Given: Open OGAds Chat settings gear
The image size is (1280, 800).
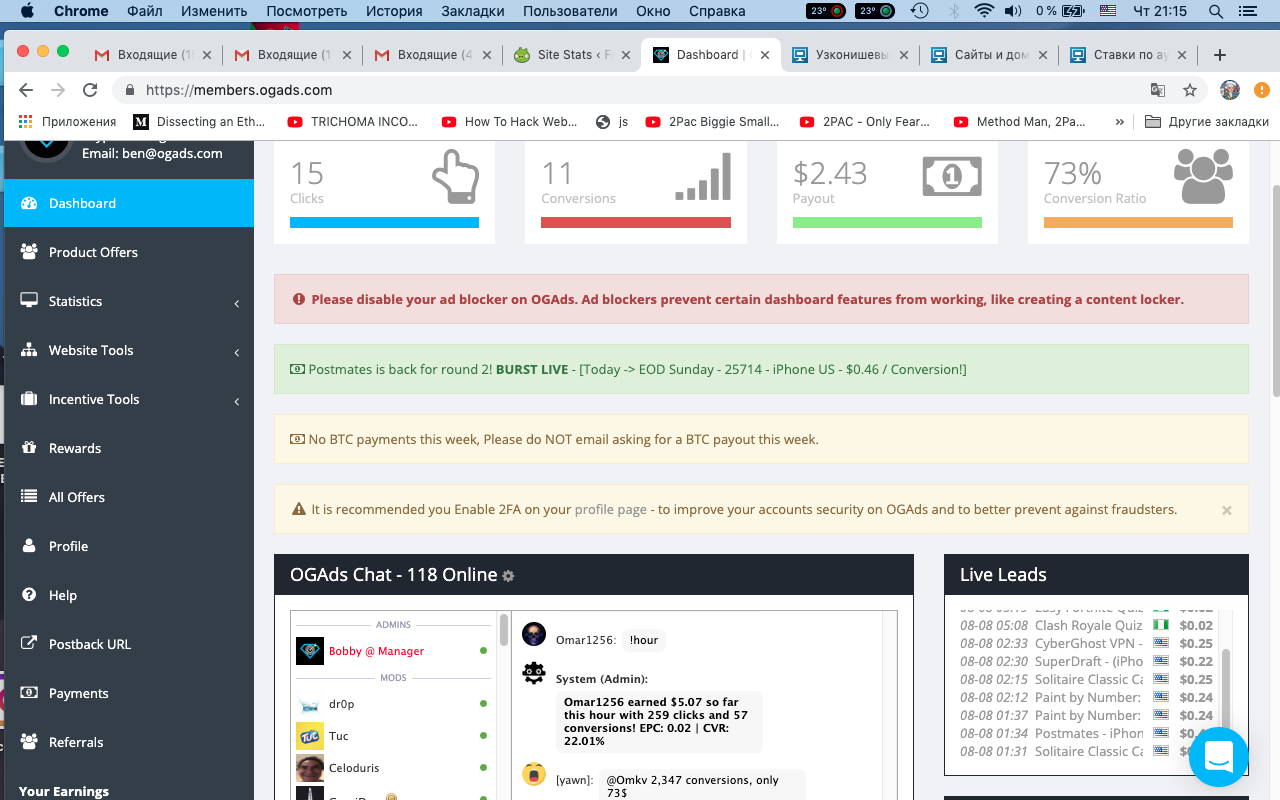Looking at the screenshot, I should (508, 576).
